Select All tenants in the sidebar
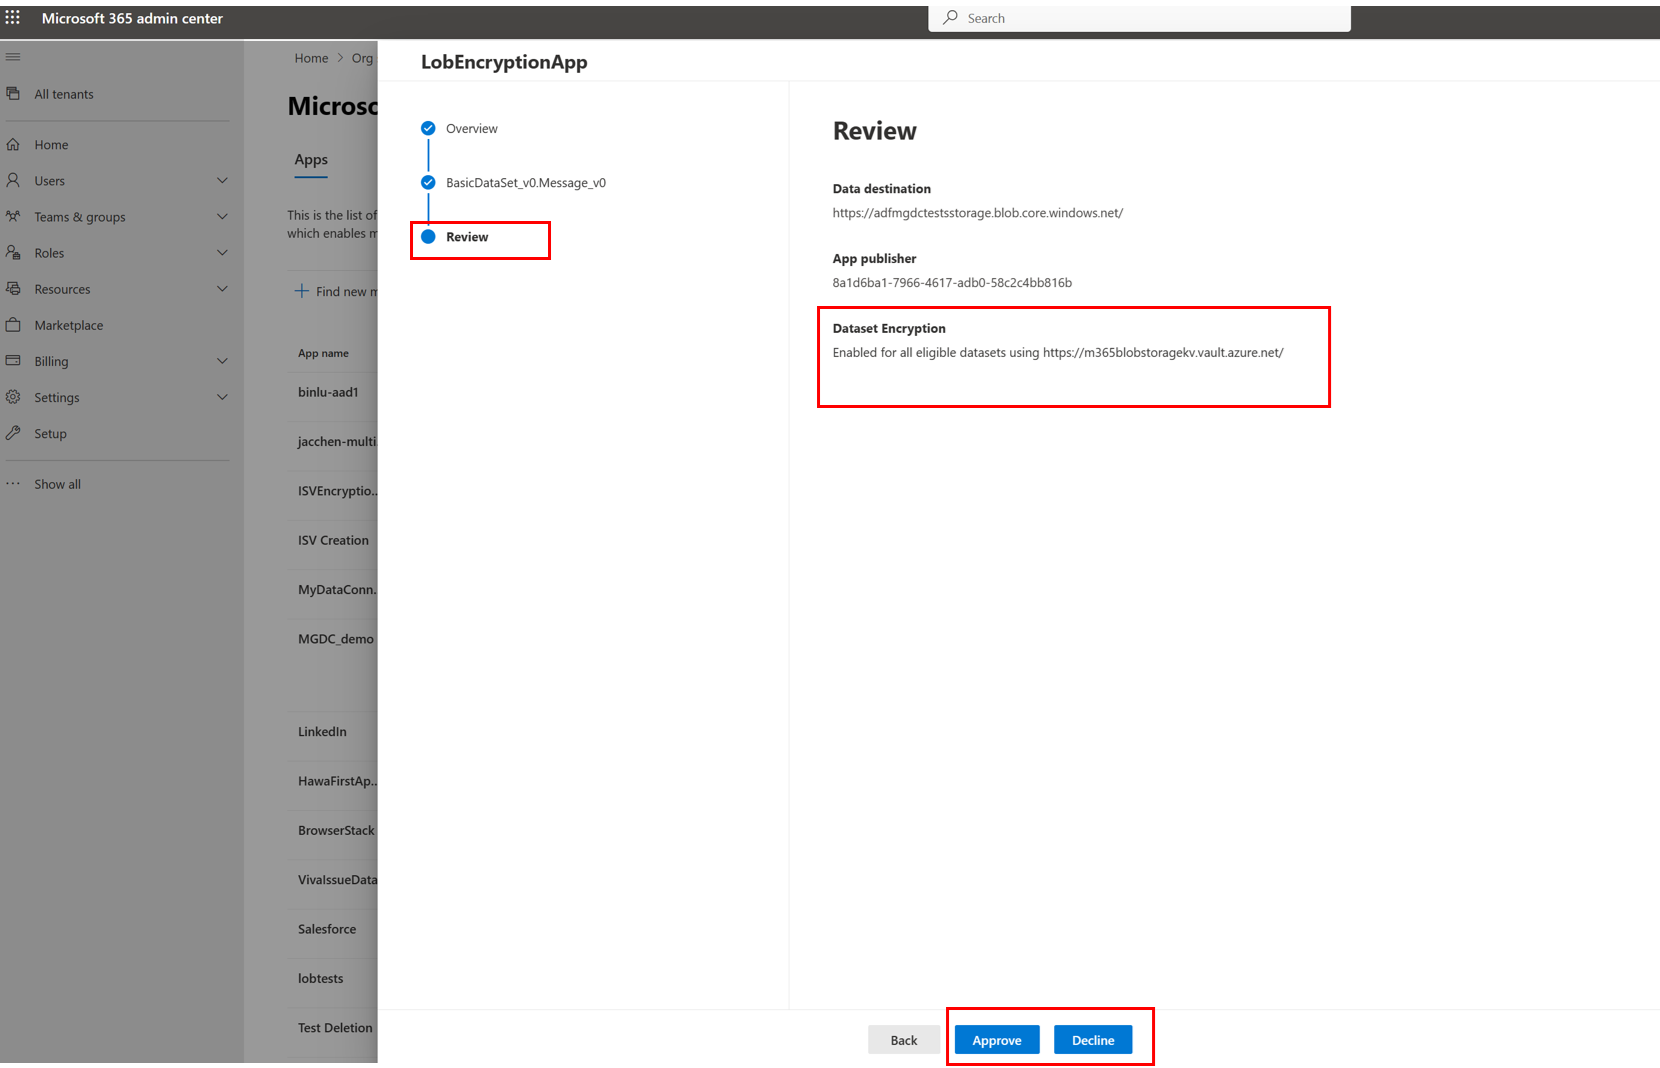This screenshot has height=1068, width=1660. click(x=64, y=93)
